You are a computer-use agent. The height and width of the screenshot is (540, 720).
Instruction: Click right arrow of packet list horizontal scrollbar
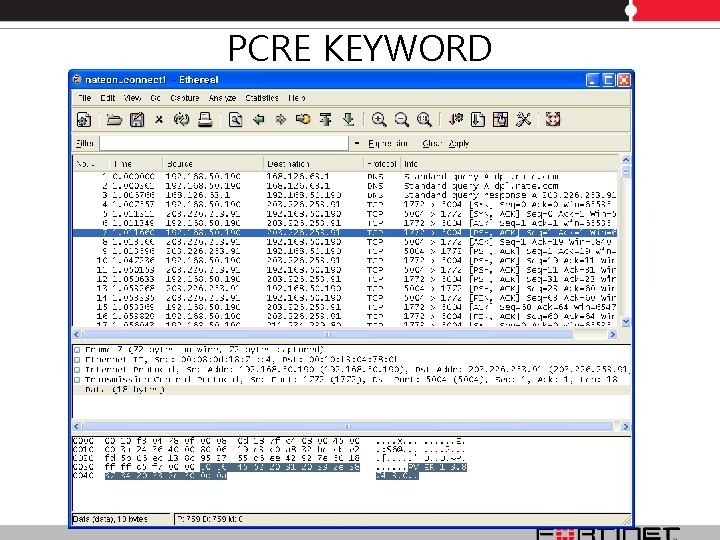coord(612,334)
